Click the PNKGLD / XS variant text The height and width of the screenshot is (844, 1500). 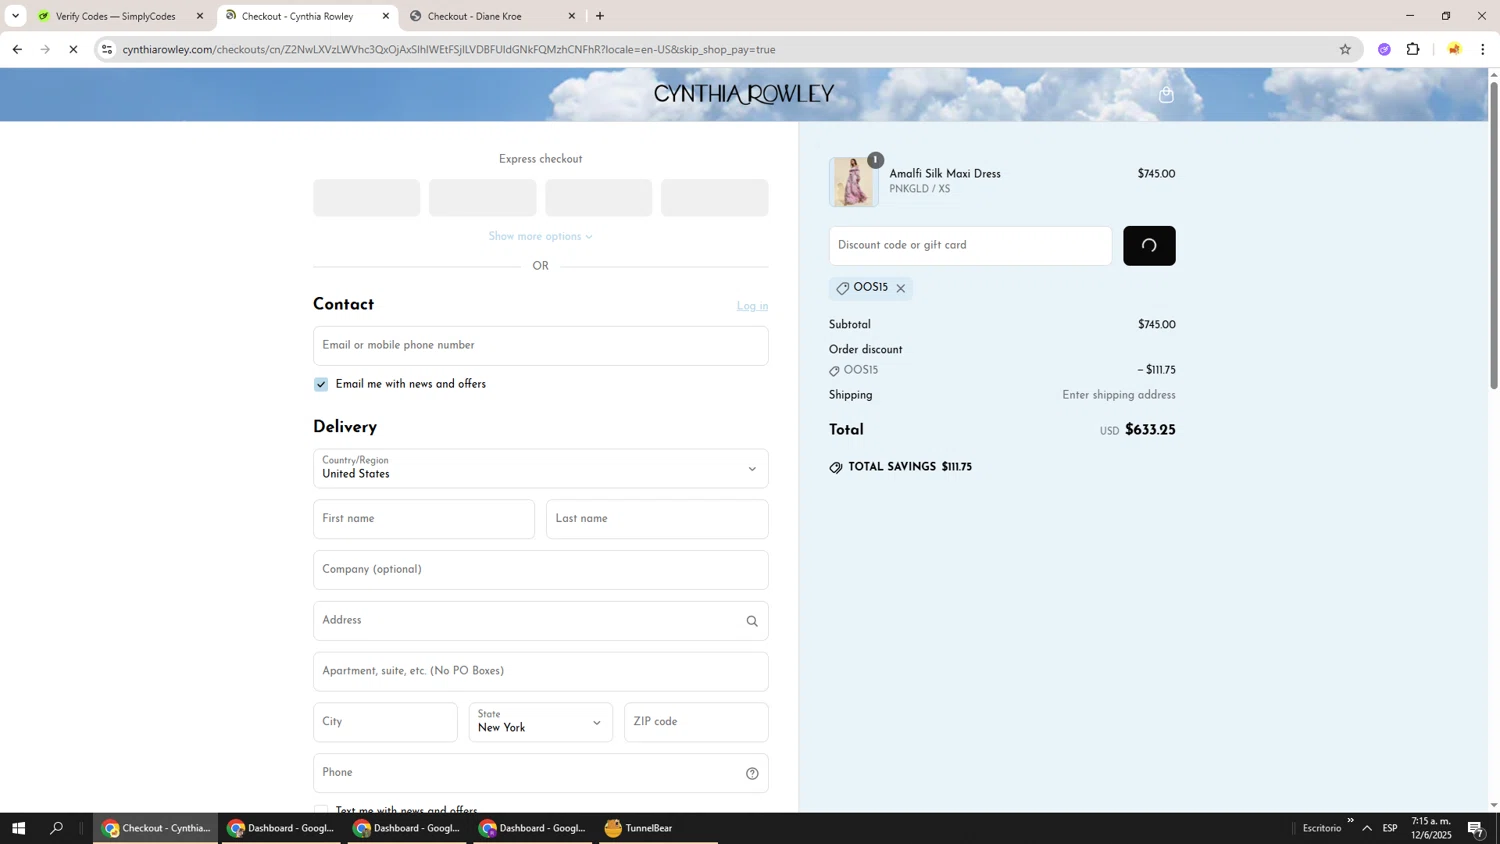click(x=919, y=189)
